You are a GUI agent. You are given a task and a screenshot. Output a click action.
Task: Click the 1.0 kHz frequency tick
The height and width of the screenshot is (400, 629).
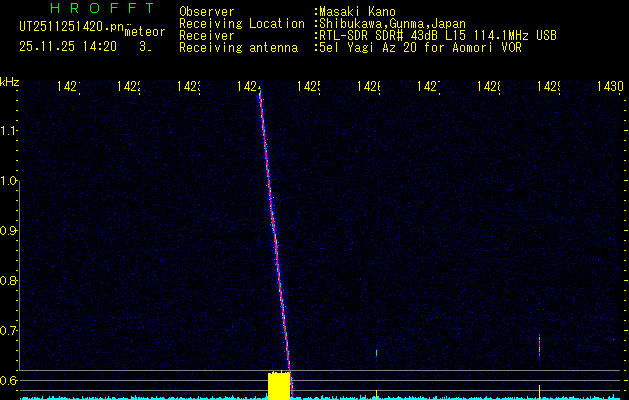[x=9, y=181]
